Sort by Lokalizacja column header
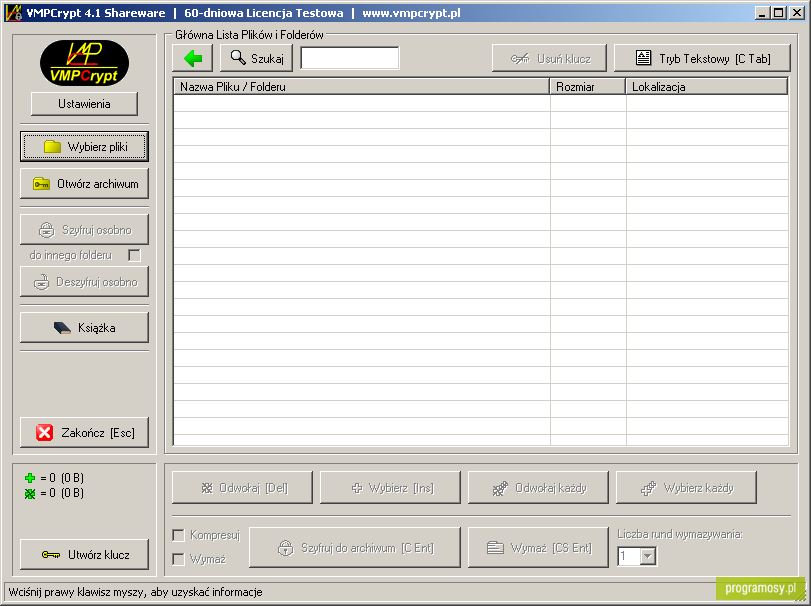 tap(707, 87)
